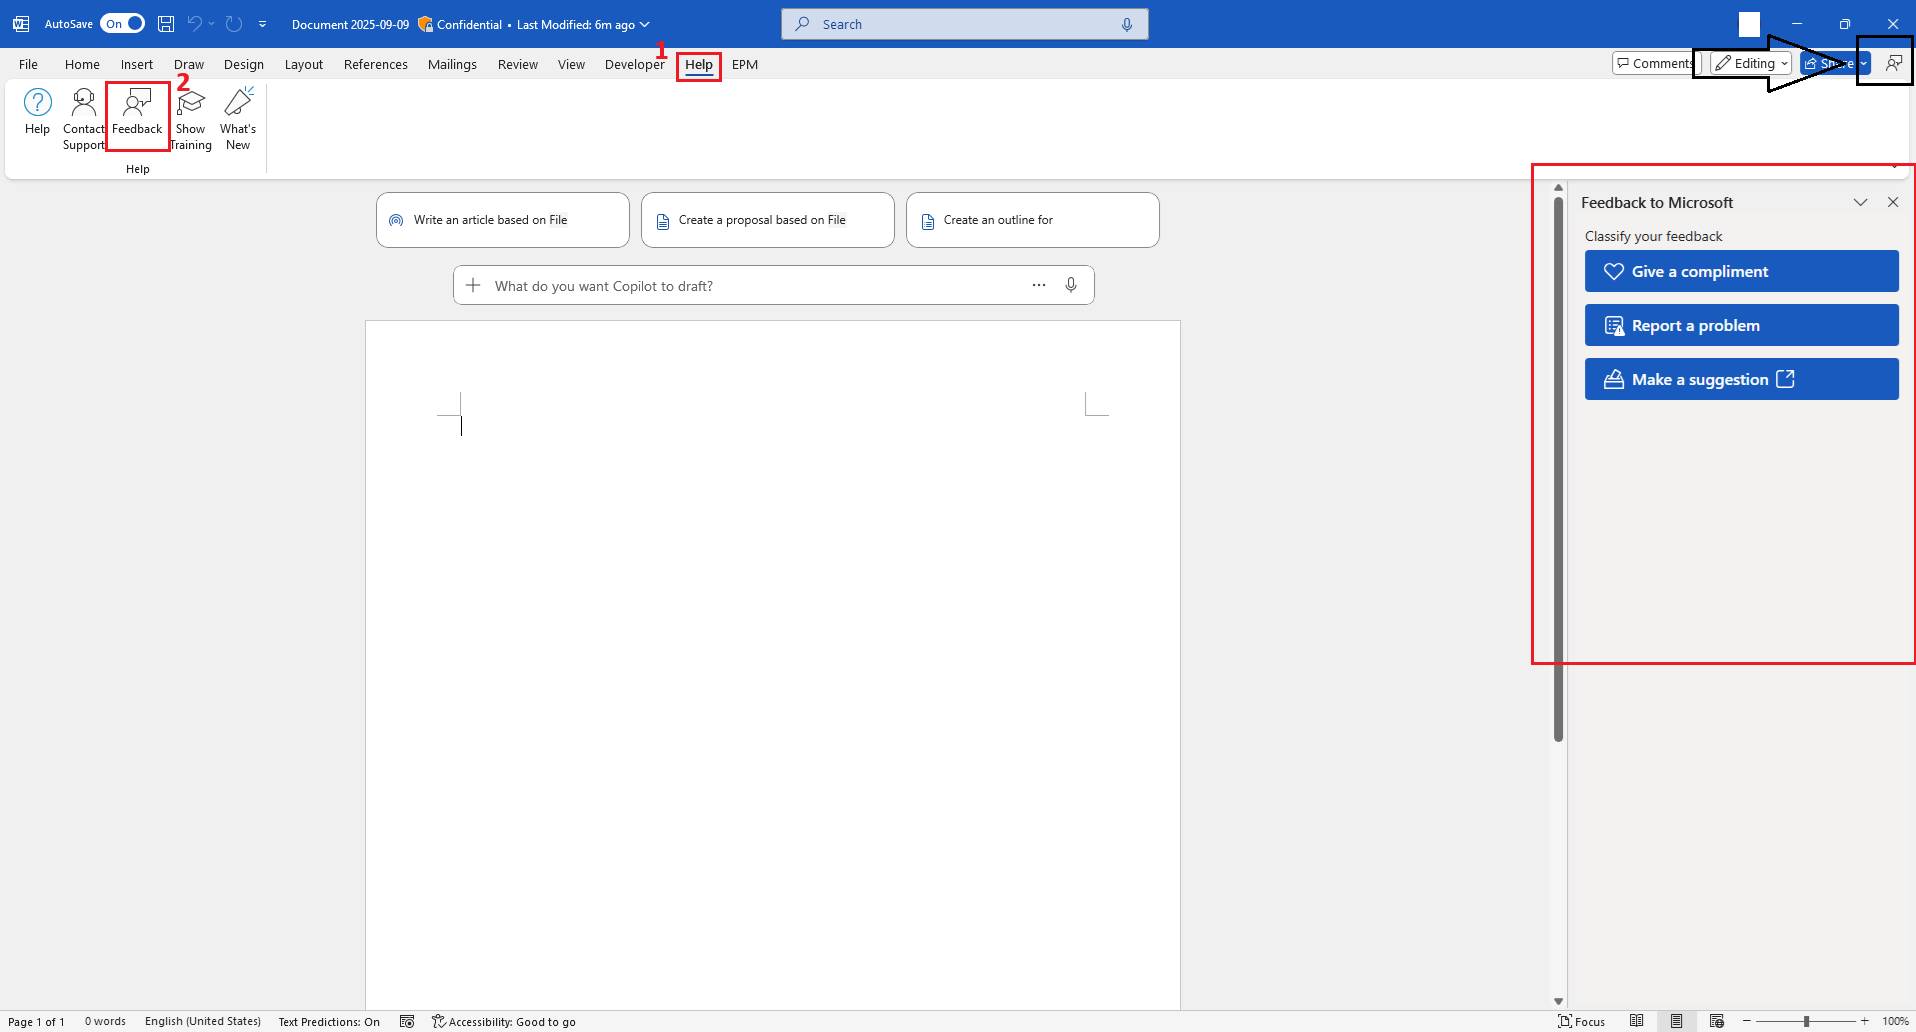Image resolution: width=1916 pixels, height=1032 pixels.
Task: Click the Copilot draft prompt field
Action: point(773,285)
